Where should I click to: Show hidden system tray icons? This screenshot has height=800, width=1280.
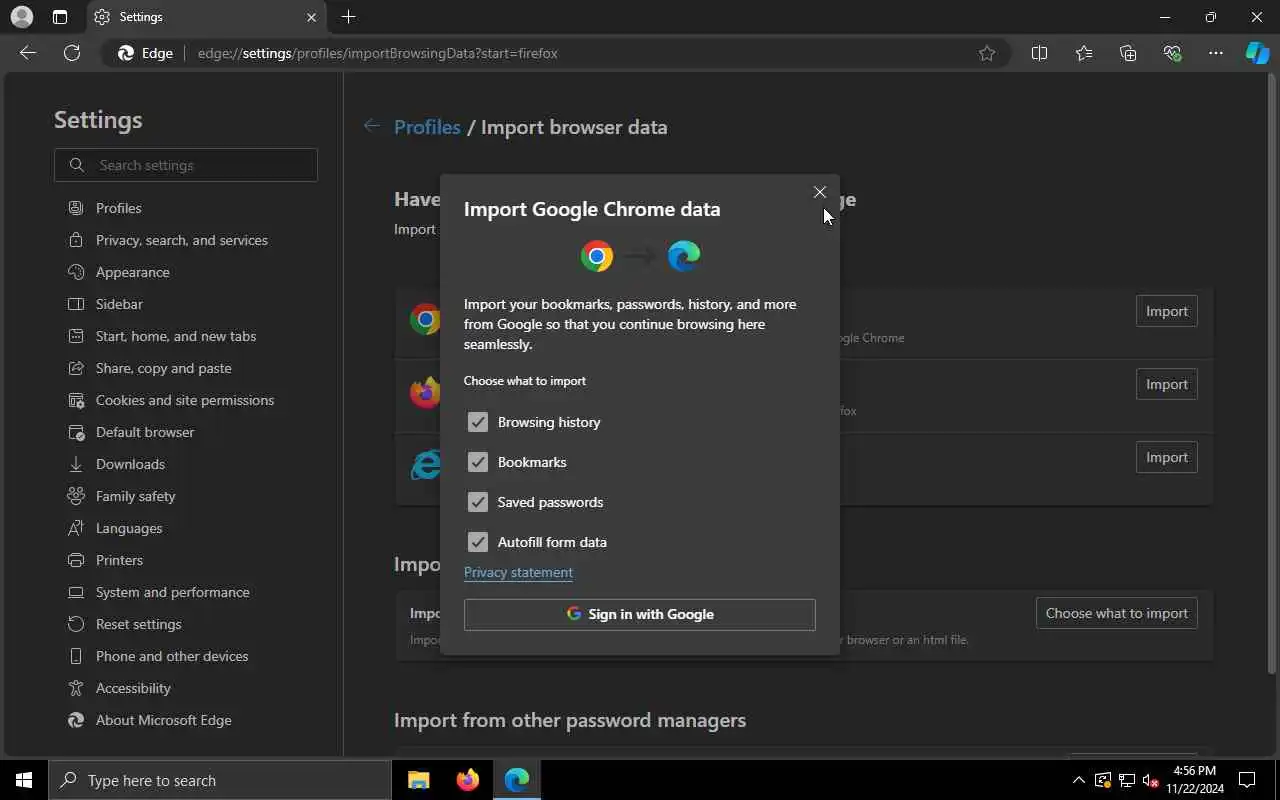[1078, 780]
